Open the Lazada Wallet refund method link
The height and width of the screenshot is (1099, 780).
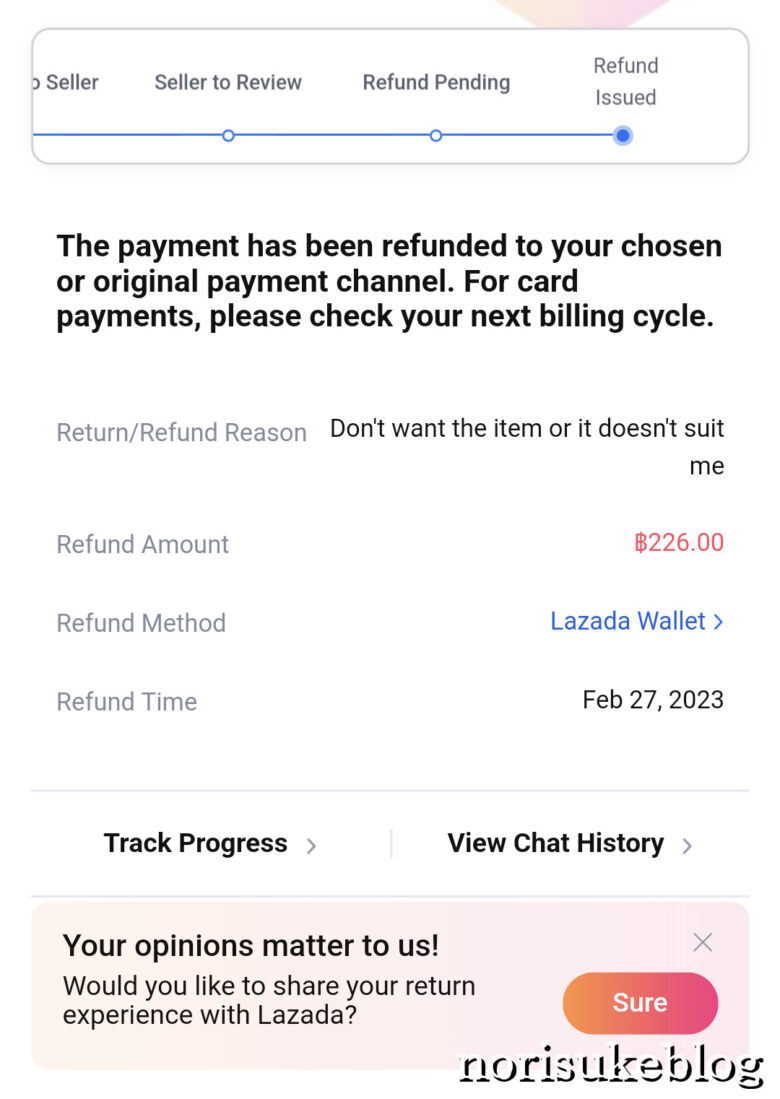click(628, 621)
